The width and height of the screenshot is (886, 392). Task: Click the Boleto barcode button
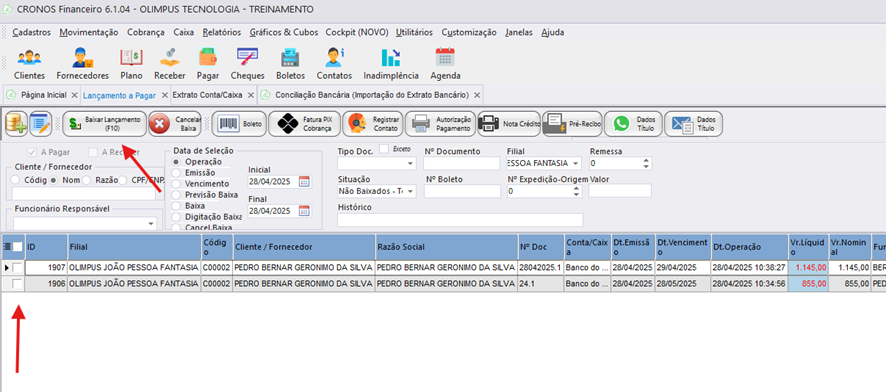click(238, 124)
